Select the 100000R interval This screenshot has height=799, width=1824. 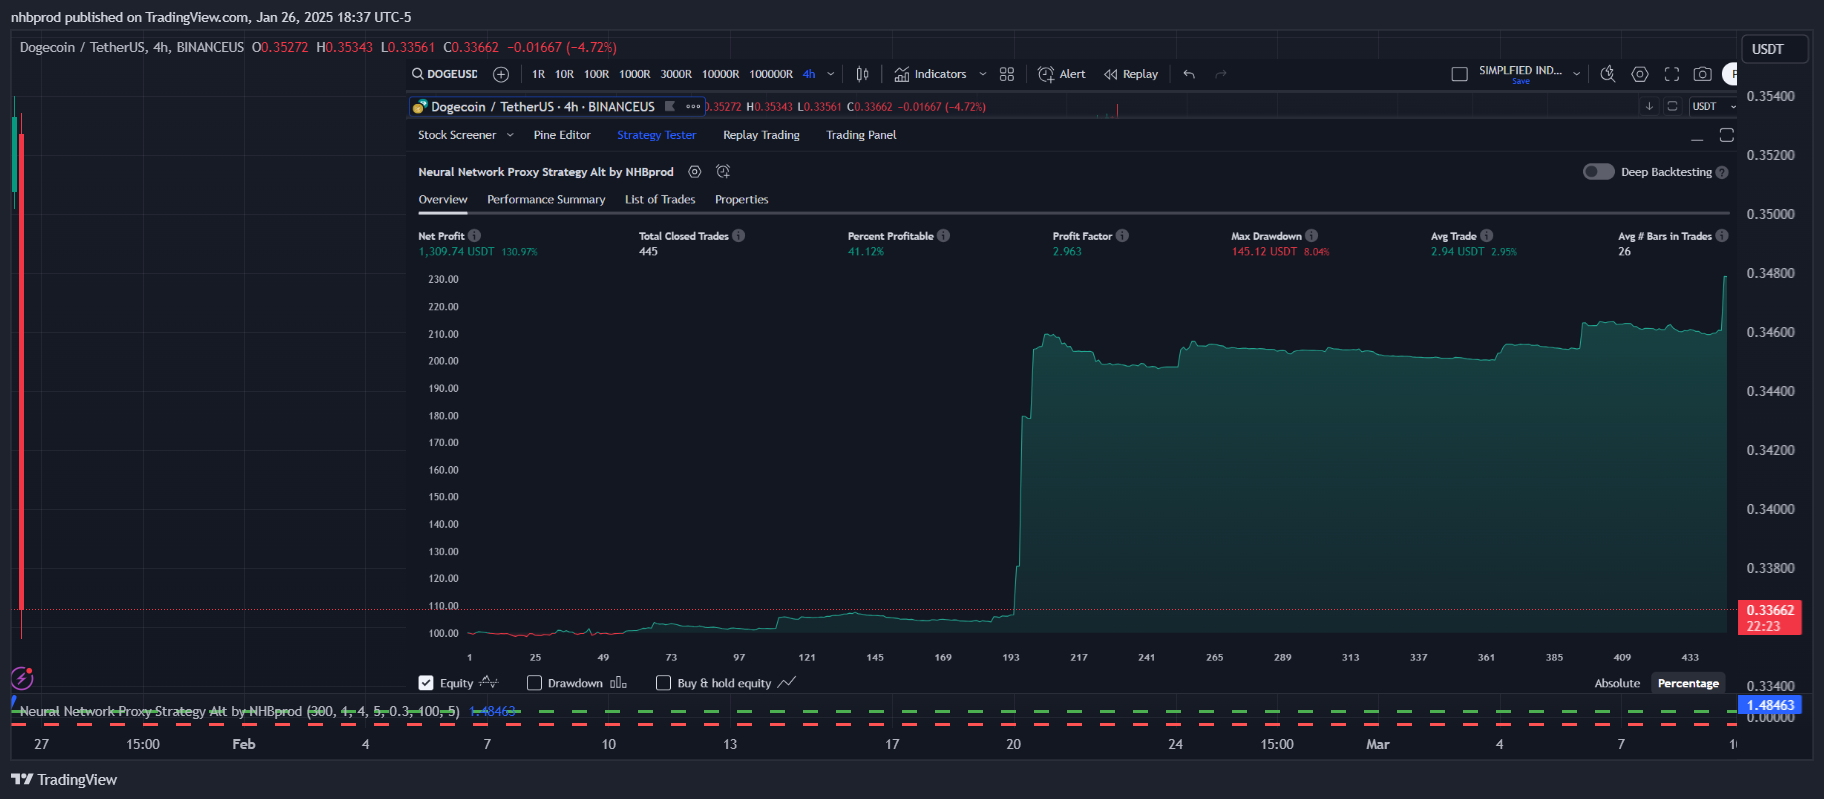[771, 74]
